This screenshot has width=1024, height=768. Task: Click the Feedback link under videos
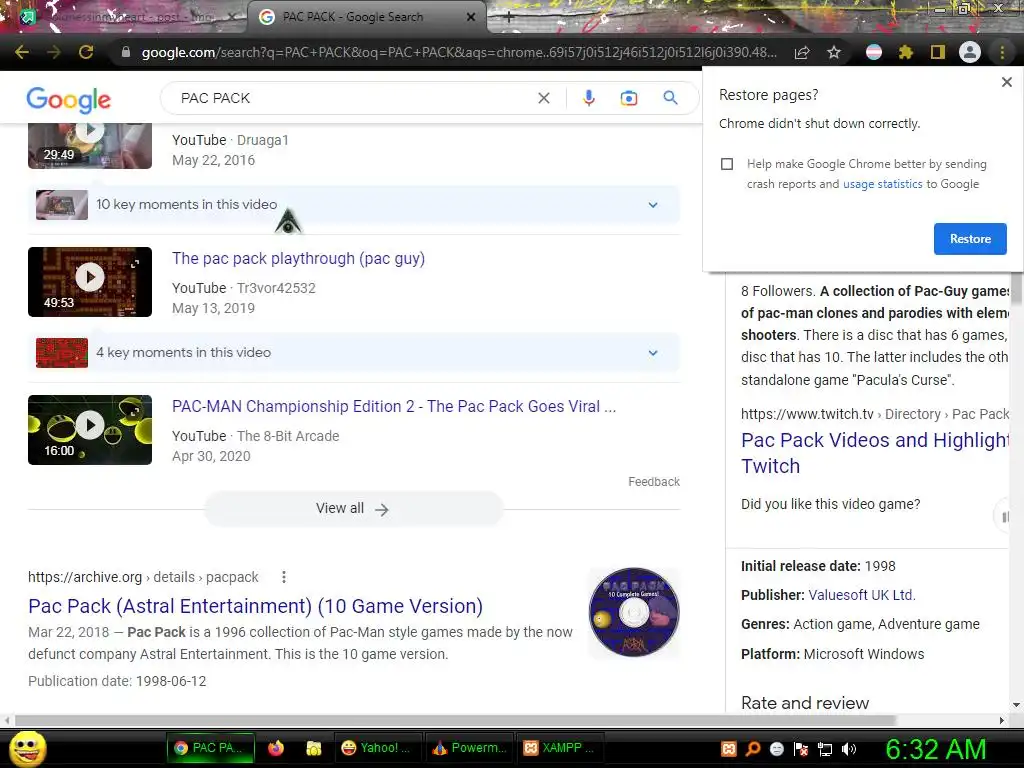(654, 482)
